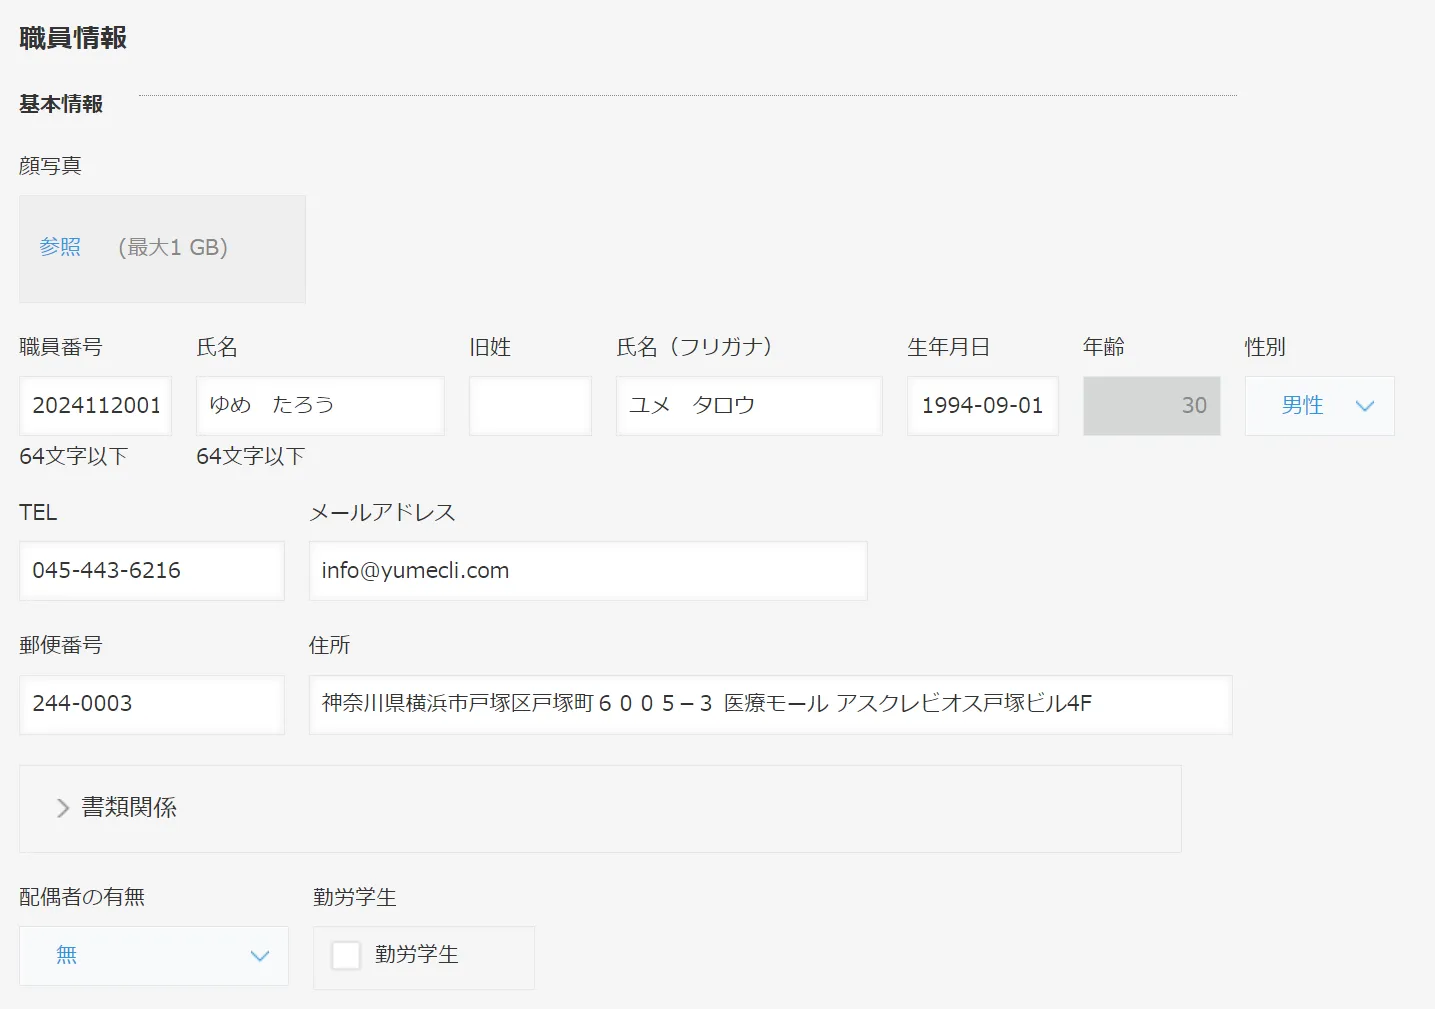
Task: Click the chevron icon beside 書類関係
Action: (x=63, y=808)
